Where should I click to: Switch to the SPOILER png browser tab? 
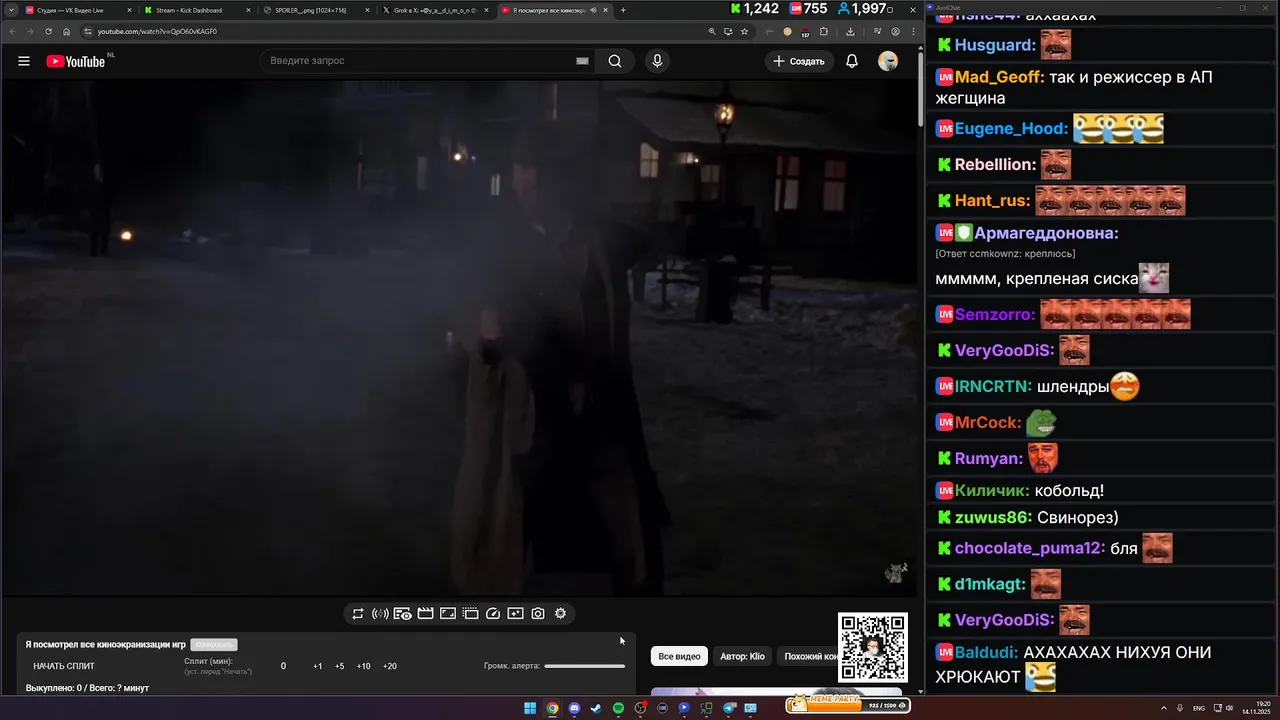click(318, 10)
